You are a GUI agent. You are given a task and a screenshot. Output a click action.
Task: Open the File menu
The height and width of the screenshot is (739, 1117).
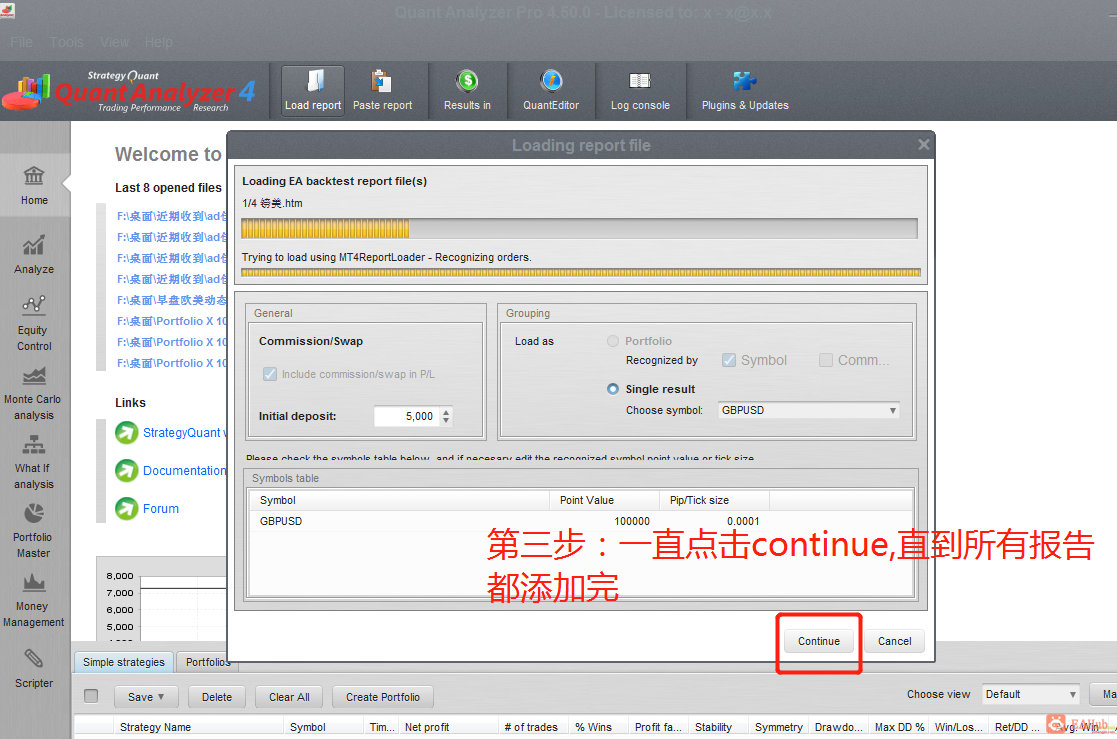[x=21, y=42]
